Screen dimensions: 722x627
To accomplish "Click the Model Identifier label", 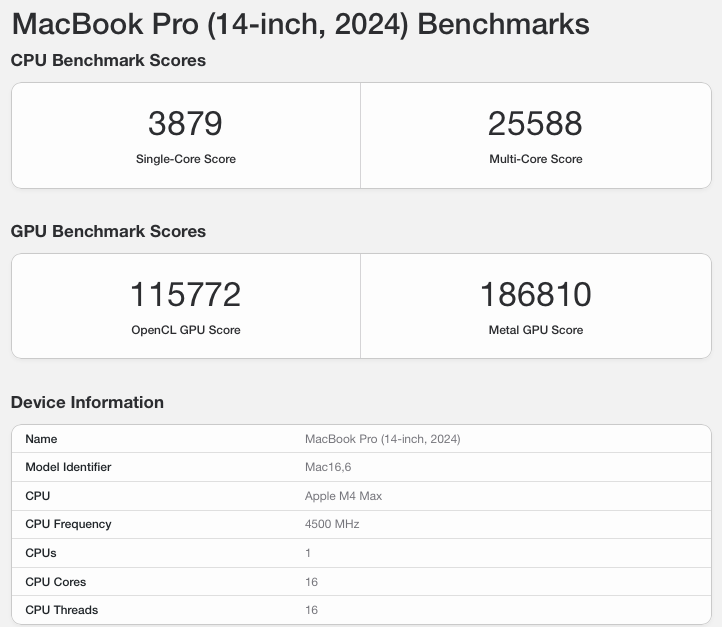I will click(x=68, y=467).
